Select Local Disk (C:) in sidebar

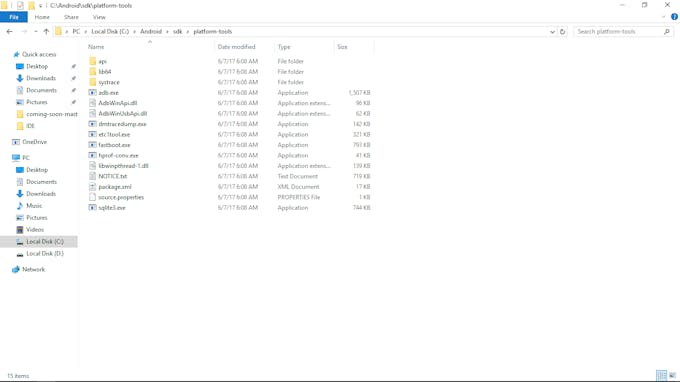tap(39, 242)
